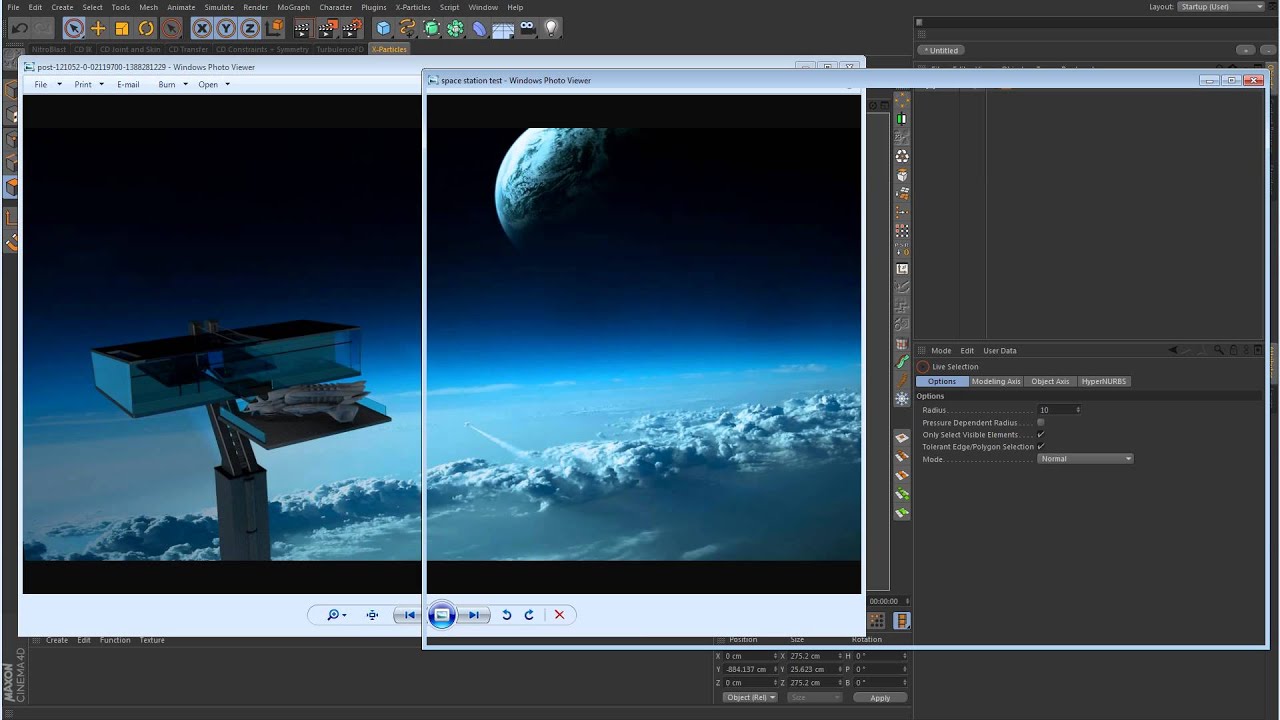Switch to the HyperNURBS tab

click(1104, 381)
